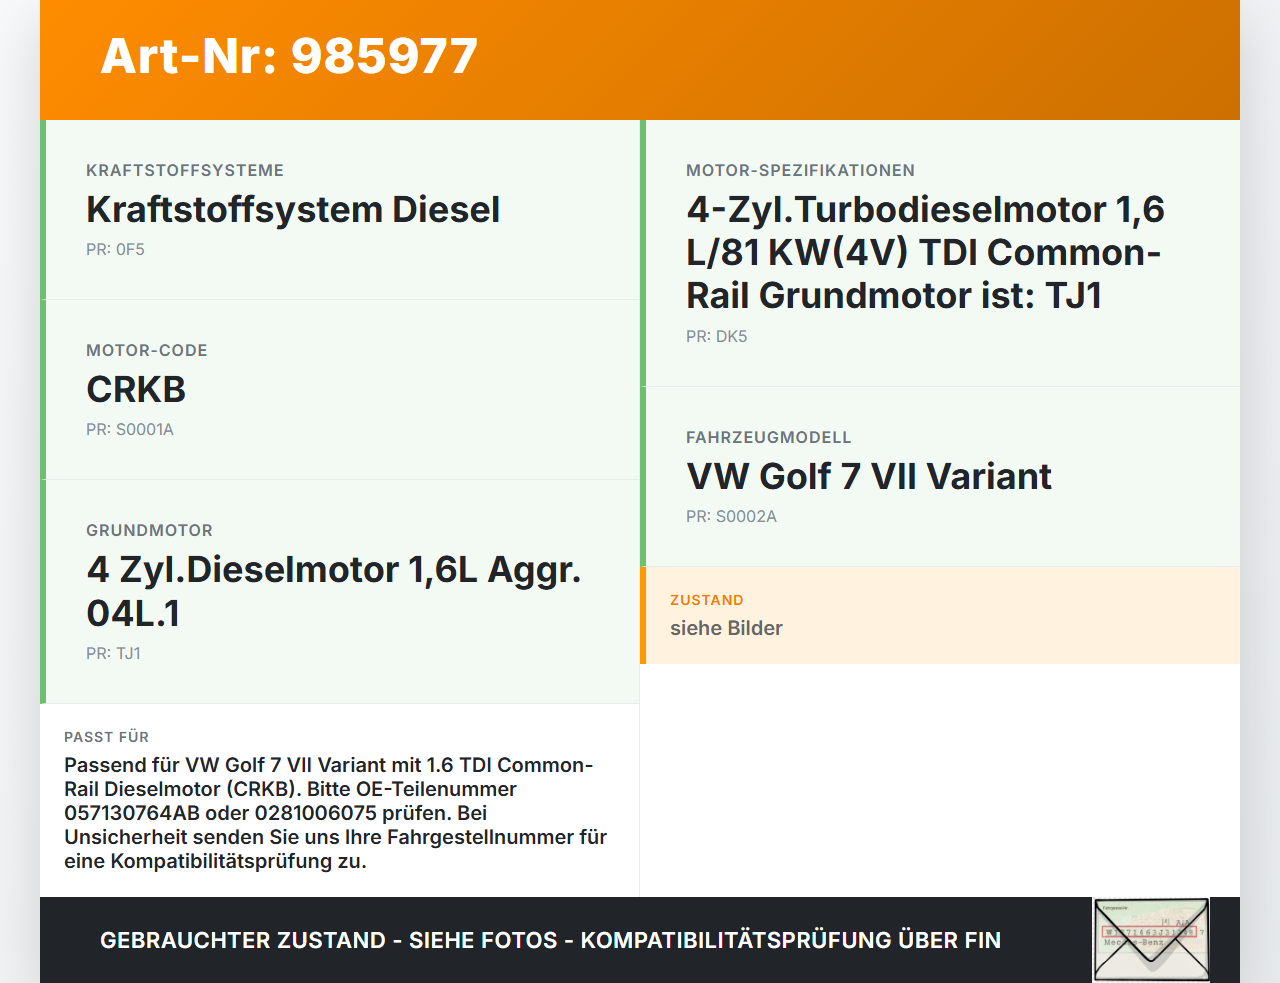The height and width of the screenshot is (983, 1280).
Task: Click the MOTOR-SPEZIFIKATIONEN category label
Action: tap(800, 171)
